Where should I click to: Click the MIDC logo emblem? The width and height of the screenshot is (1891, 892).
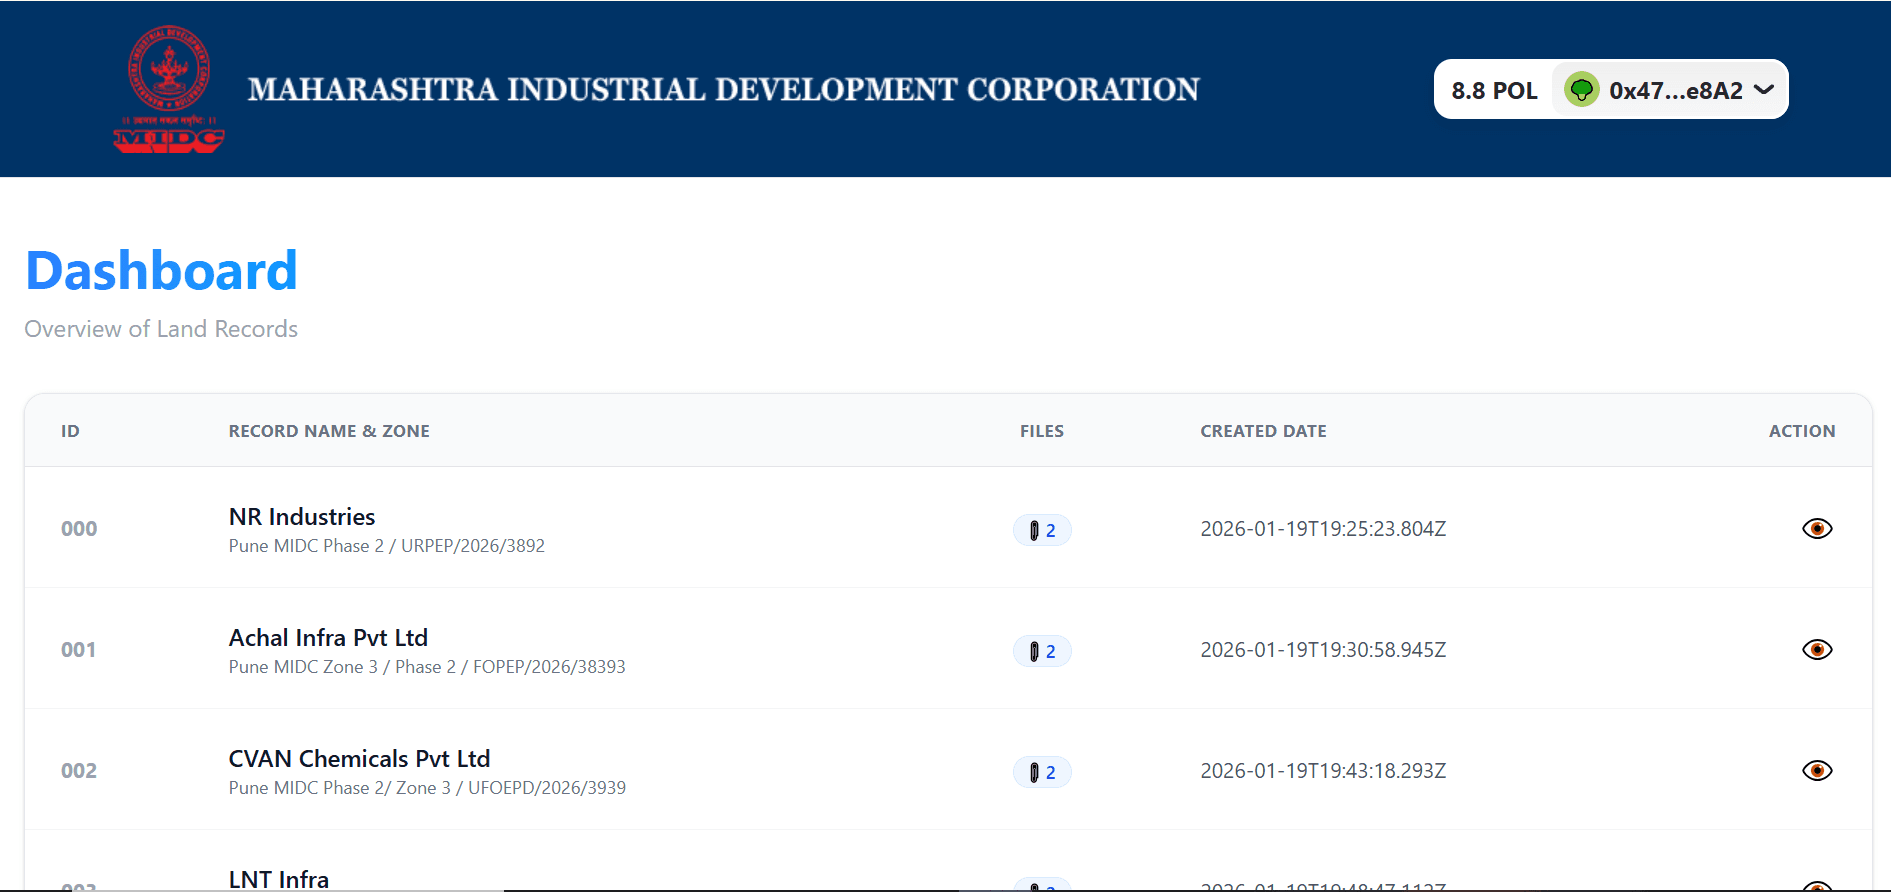(x=168, y=89)
